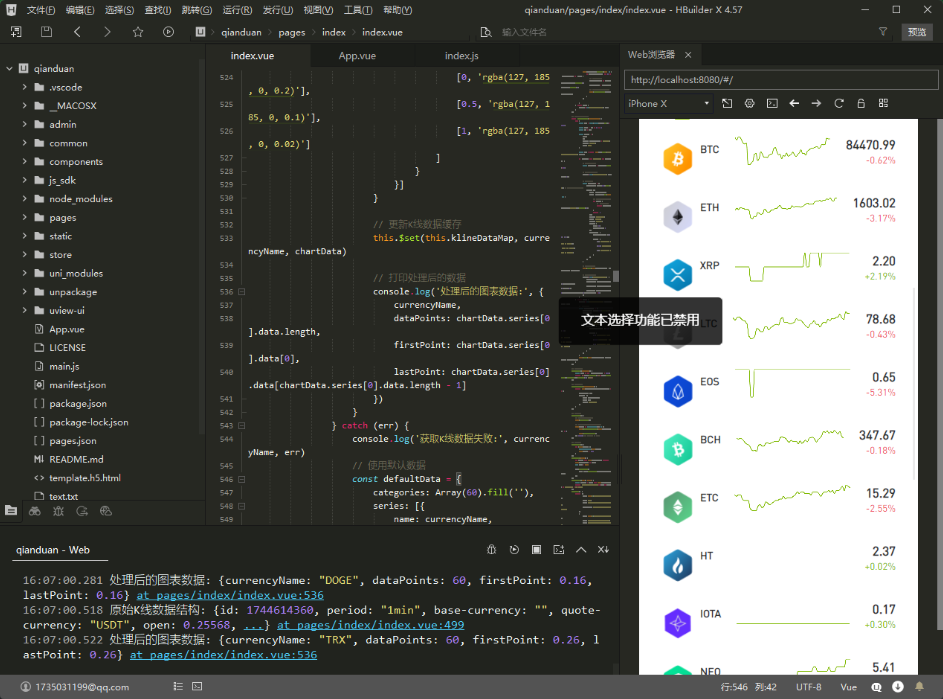The width and height of the screenshot is (943, 699).
Task: Toggle code fold on line 548
Action: point(241,507)
